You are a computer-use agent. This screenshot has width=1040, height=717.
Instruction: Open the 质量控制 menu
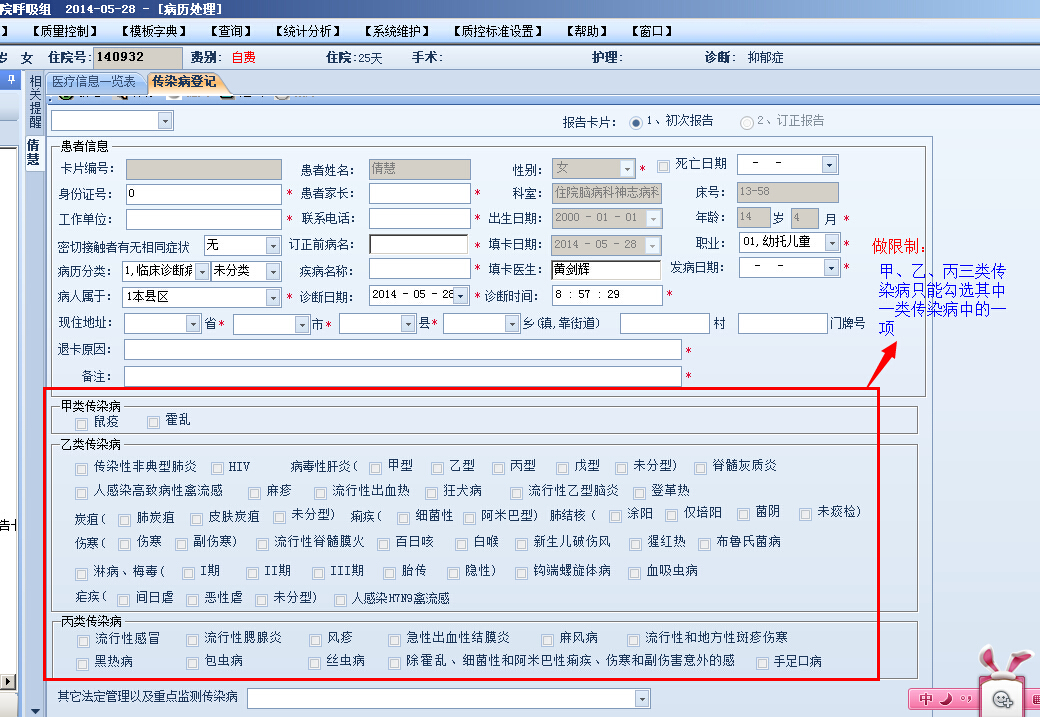pos(64,31)
